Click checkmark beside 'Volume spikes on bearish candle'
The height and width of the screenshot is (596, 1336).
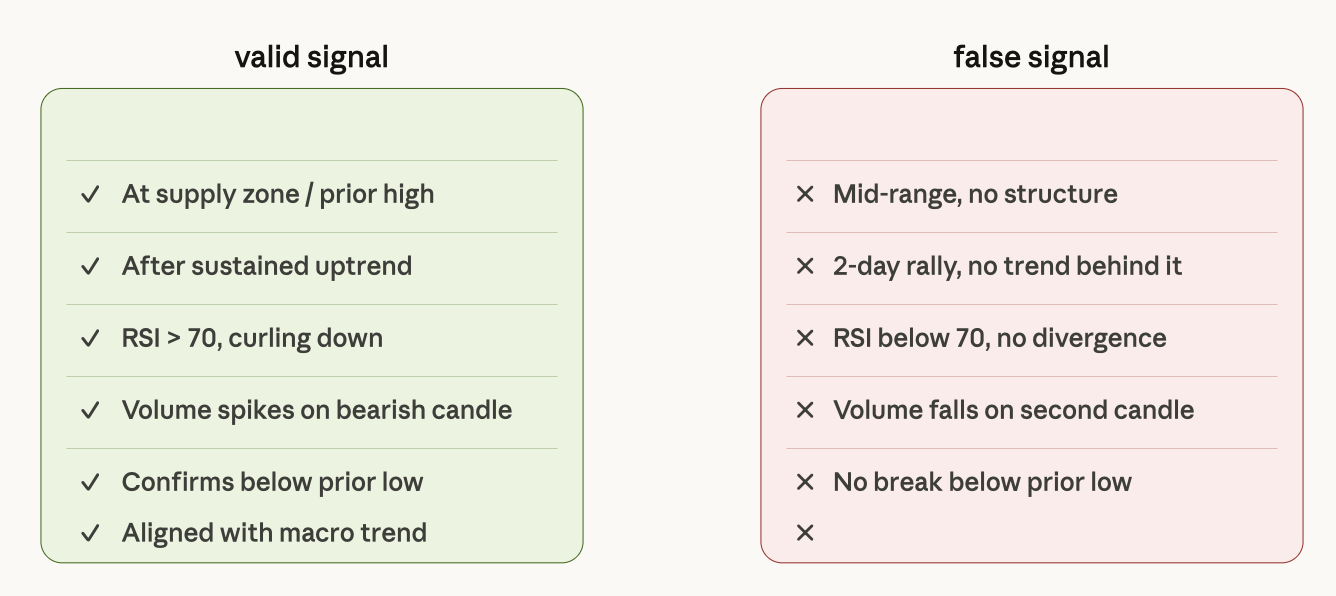pos(91,410)
